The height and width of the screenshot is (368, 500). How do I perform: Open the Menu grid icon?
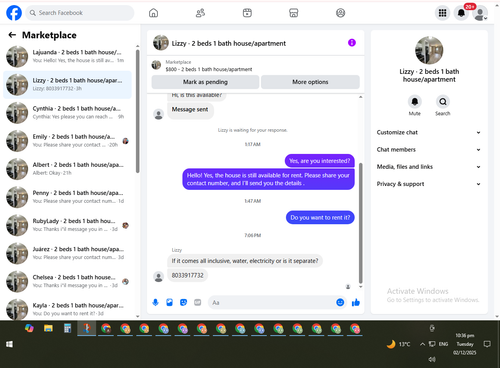click(442, 13)
